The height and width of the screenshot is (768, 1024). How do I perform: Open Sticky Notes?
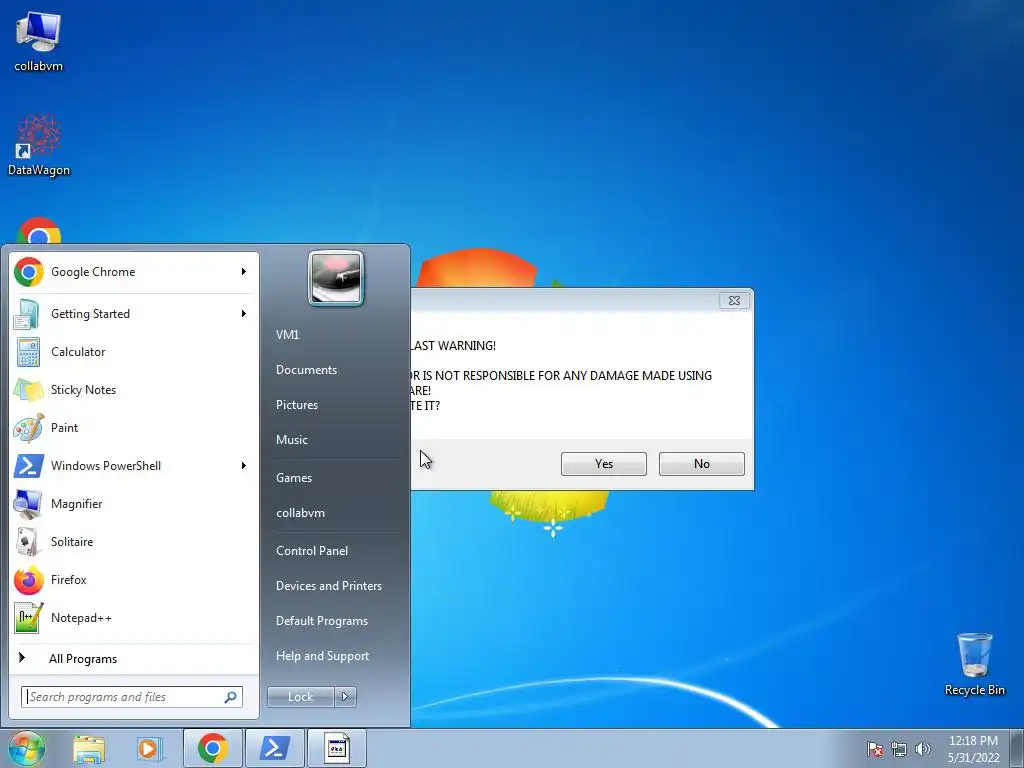pyautogui.click(x=134, y=390)
